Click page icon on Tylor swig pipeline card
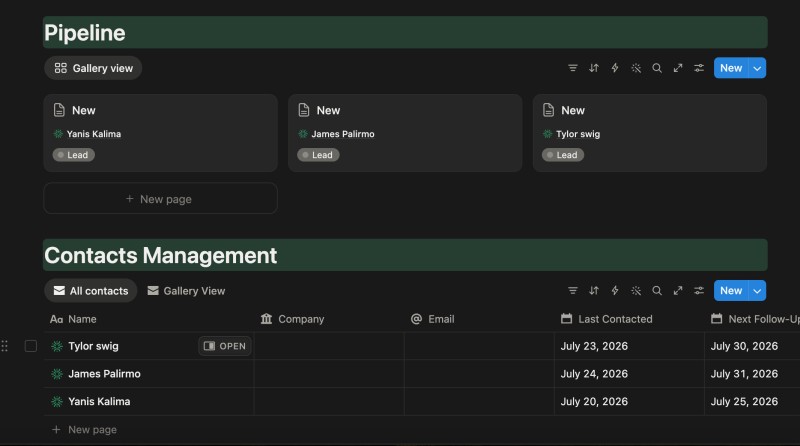Image resolution: width=800 pixels, height=446 pixels. click(x=548, y=110)
